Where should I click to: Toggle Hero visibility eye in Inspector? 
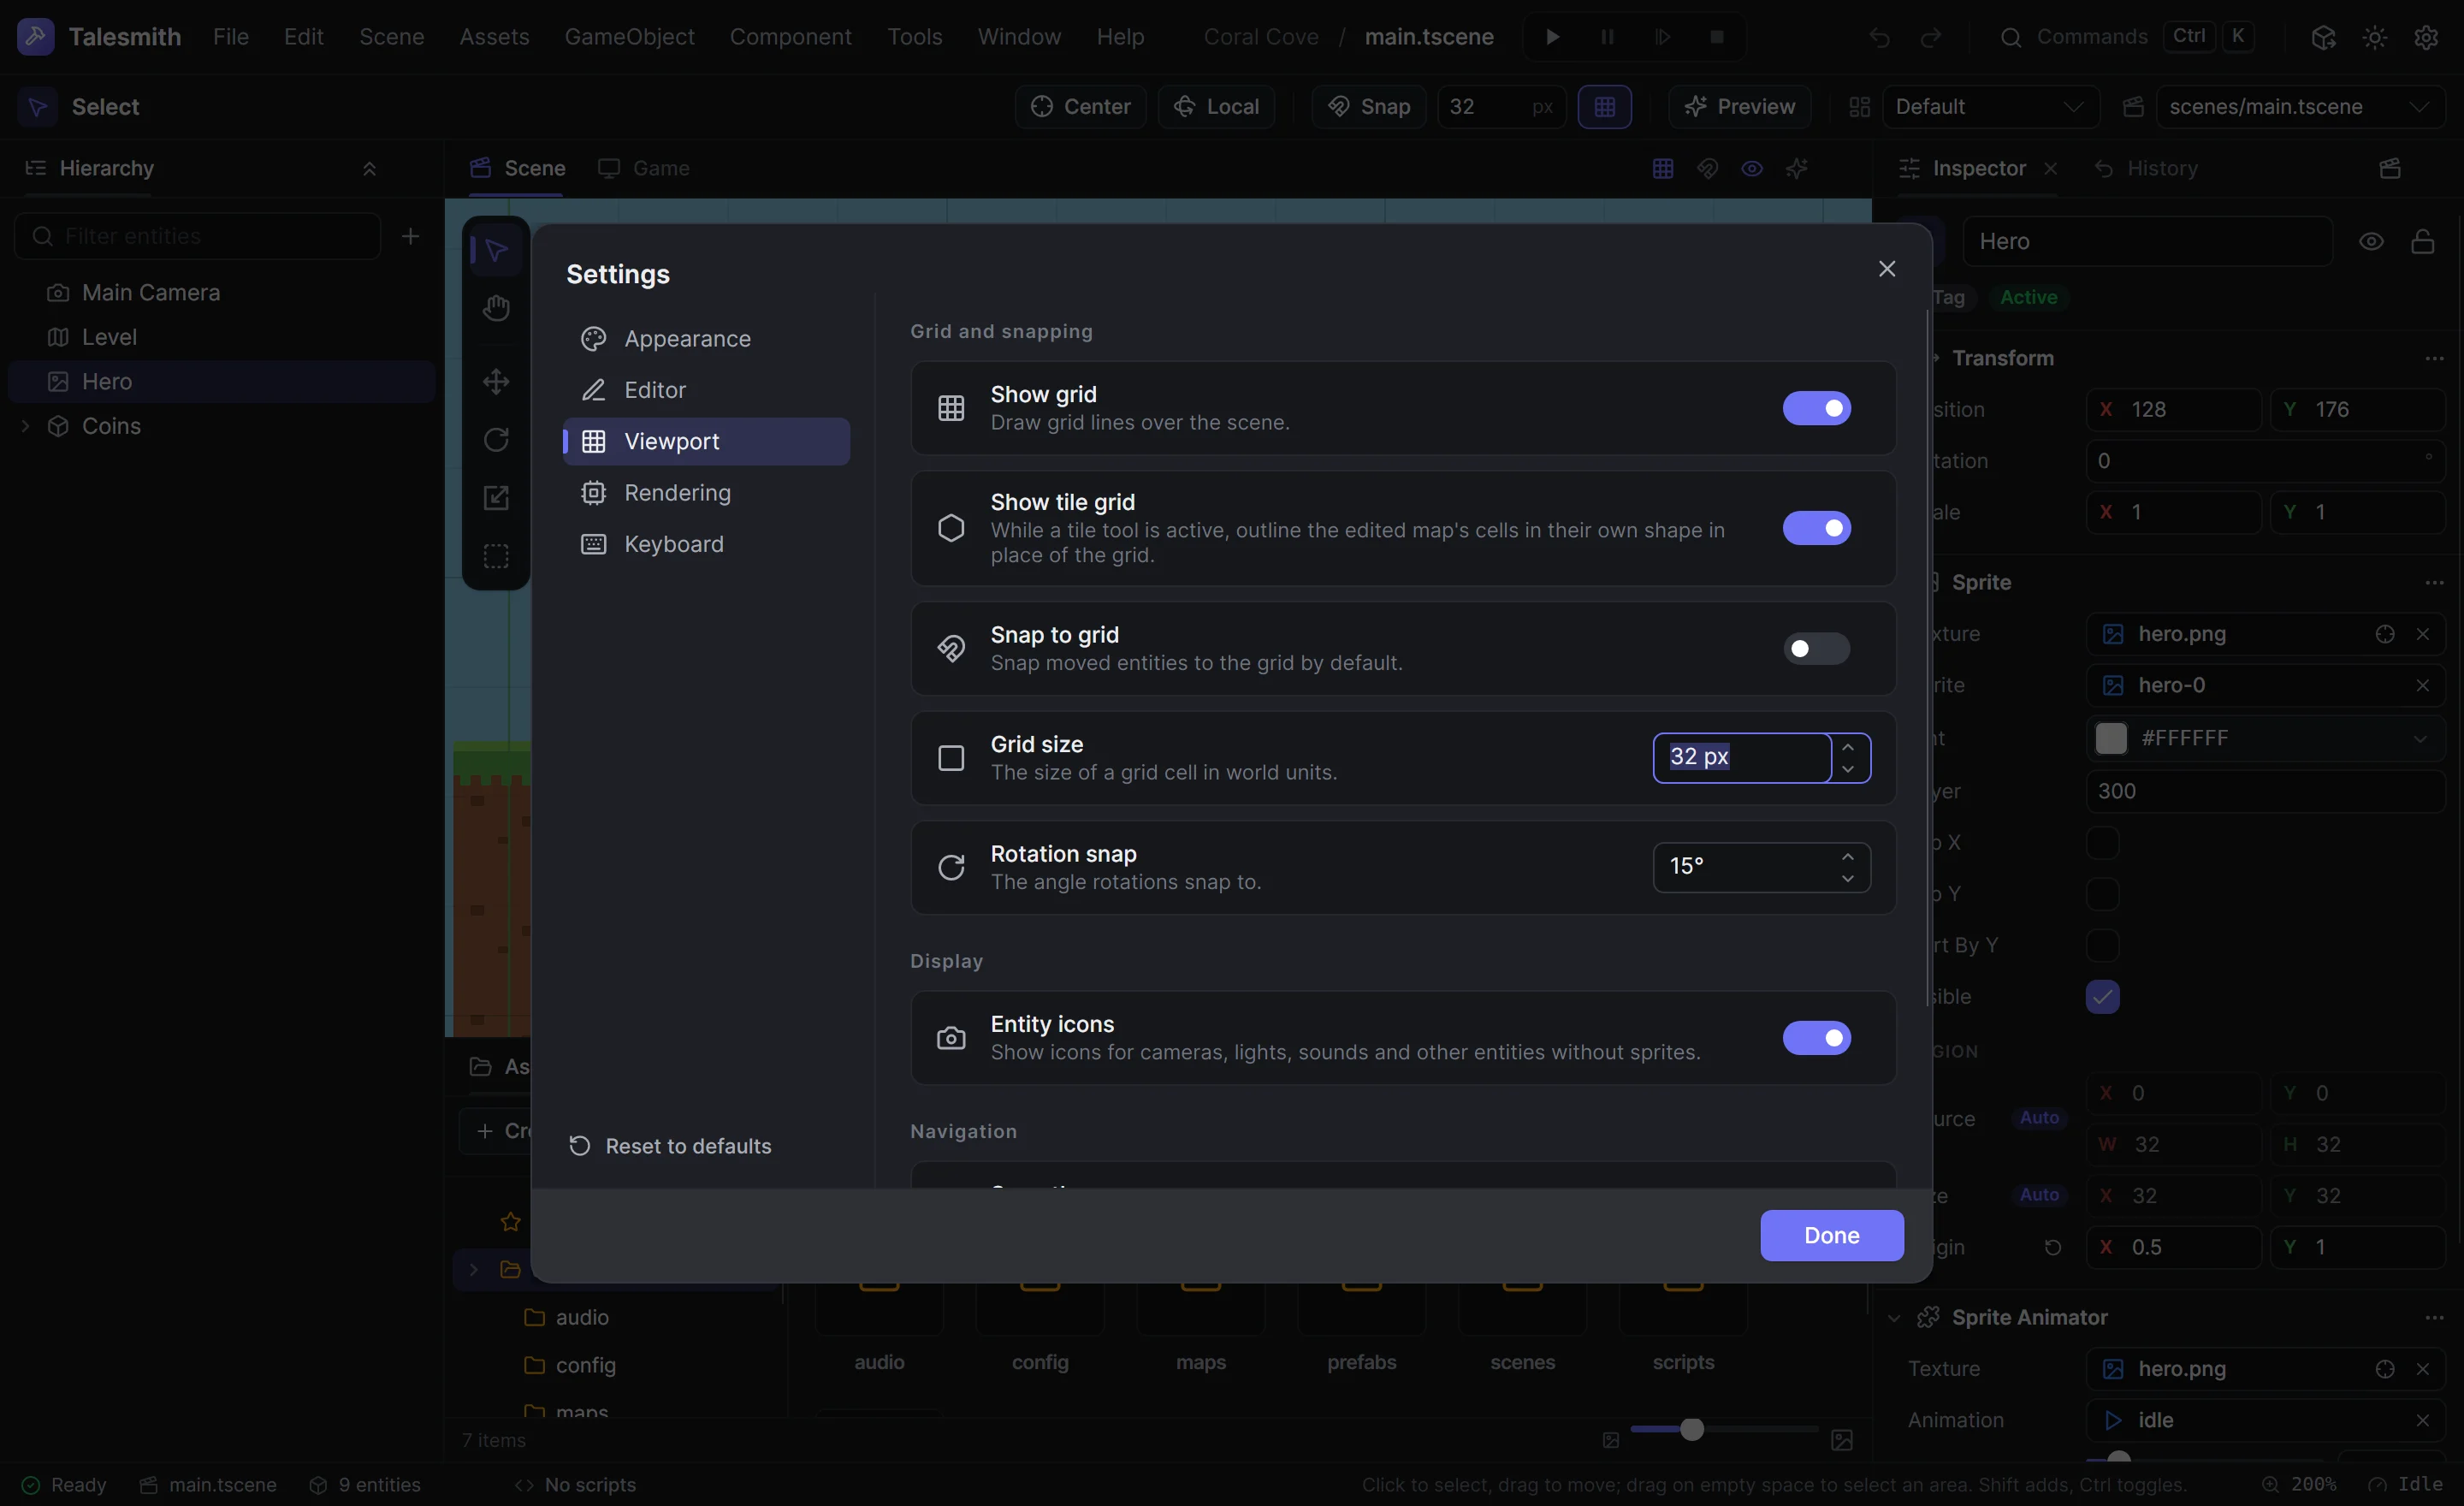pos(2371,241)
